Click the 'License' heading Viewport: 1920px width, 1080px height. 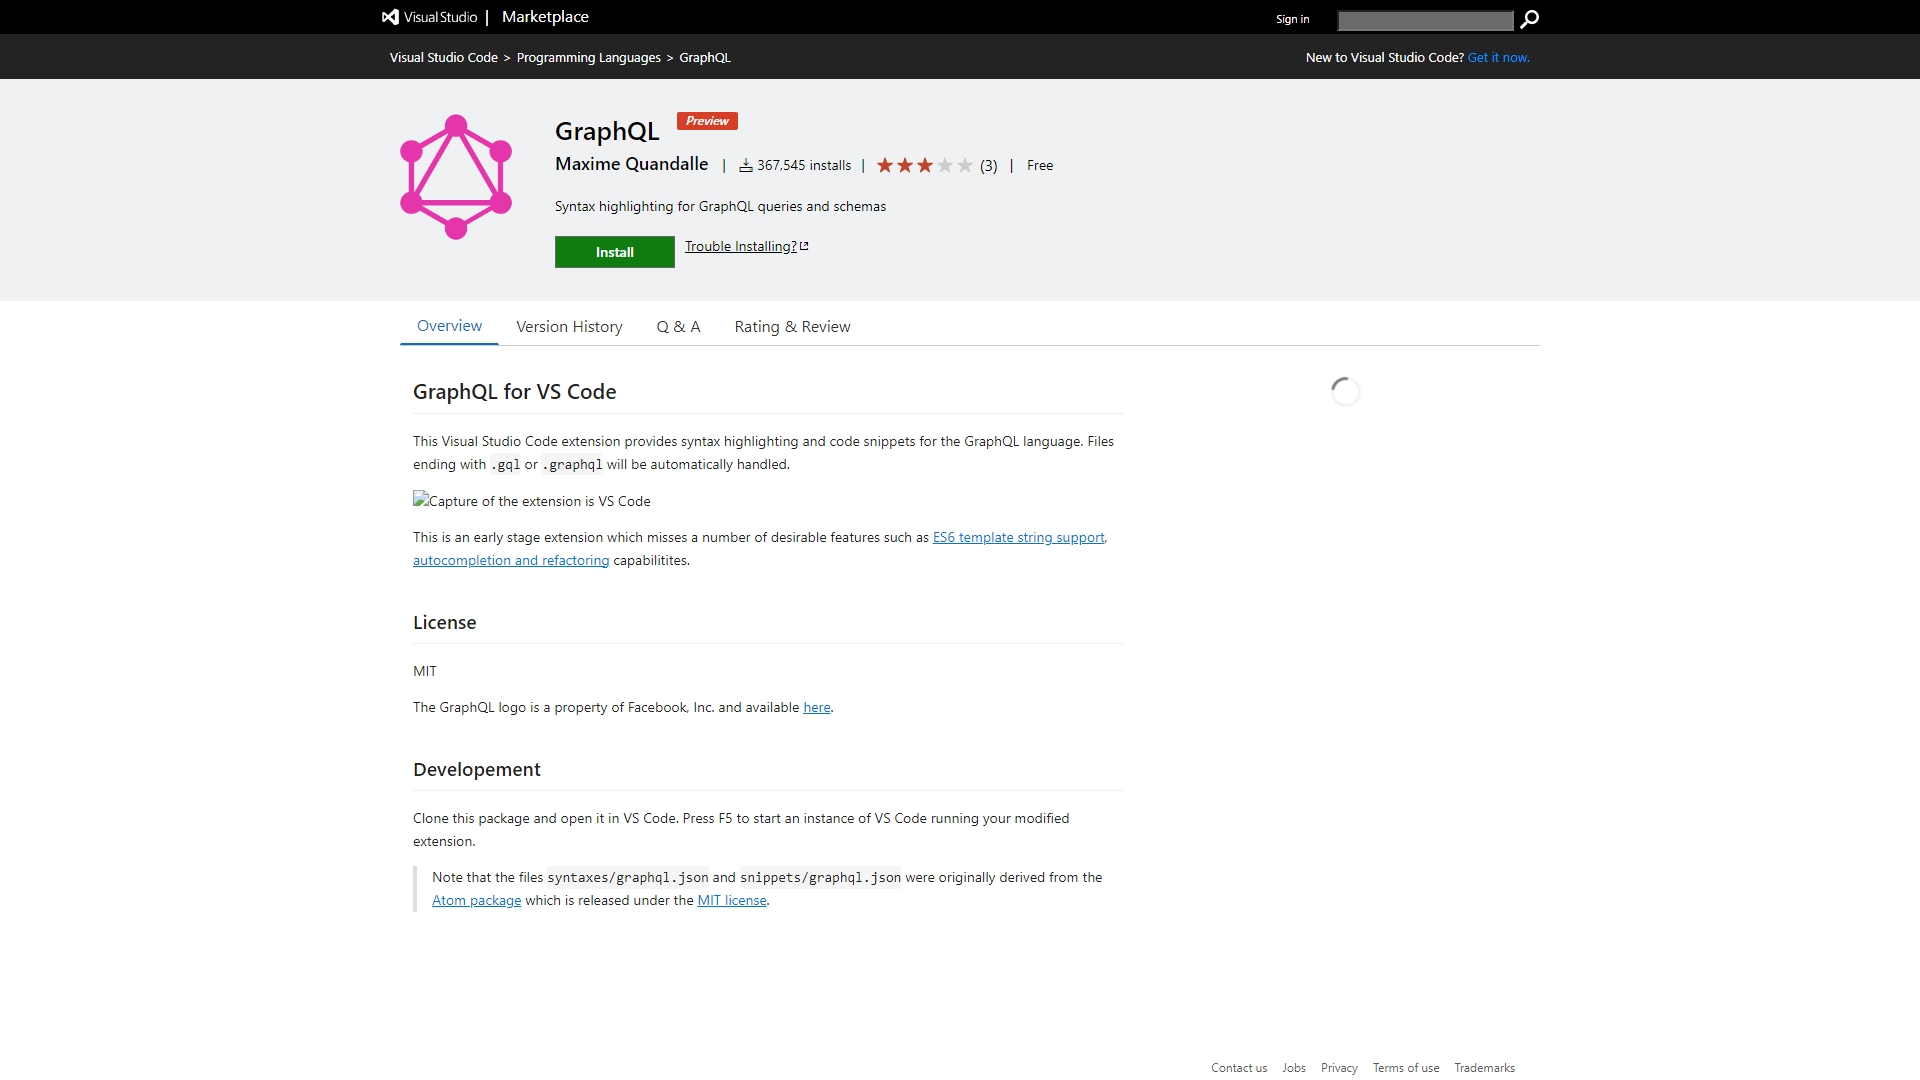tap(444, 622)
